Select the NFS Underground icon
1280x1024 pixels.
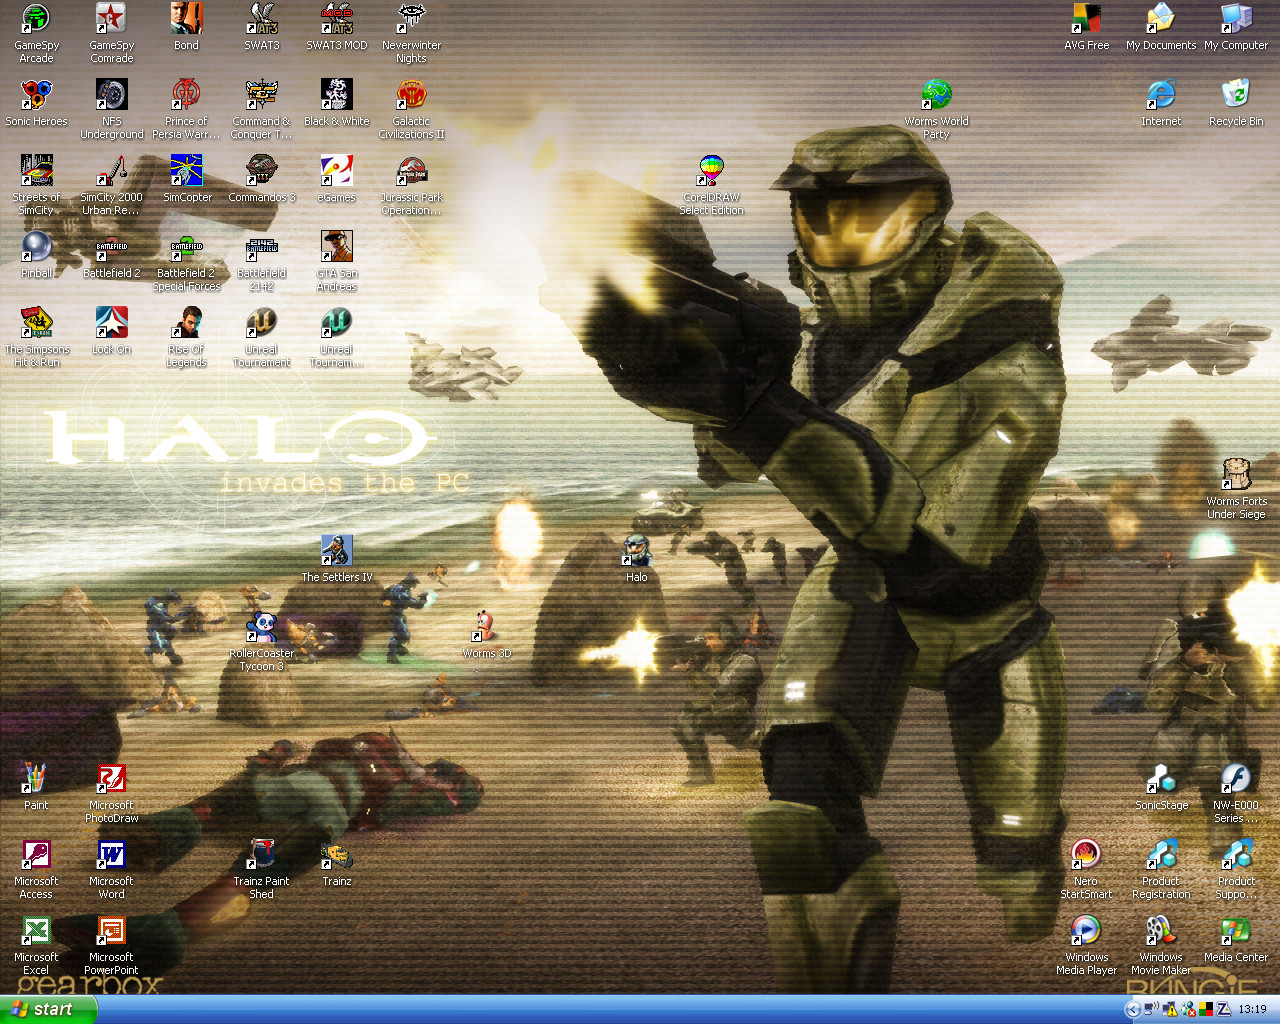pyautogui.click(x=111, y=109)
